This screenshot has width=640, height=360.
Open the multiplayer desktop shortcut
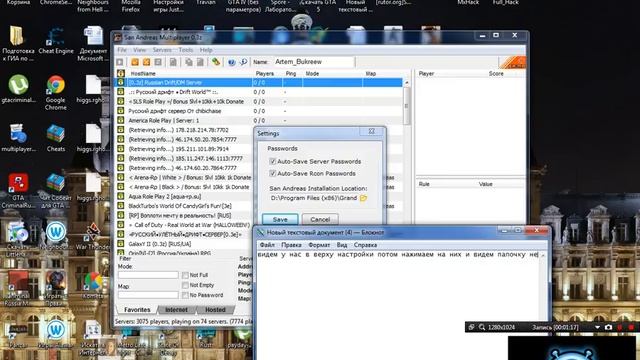18,138
